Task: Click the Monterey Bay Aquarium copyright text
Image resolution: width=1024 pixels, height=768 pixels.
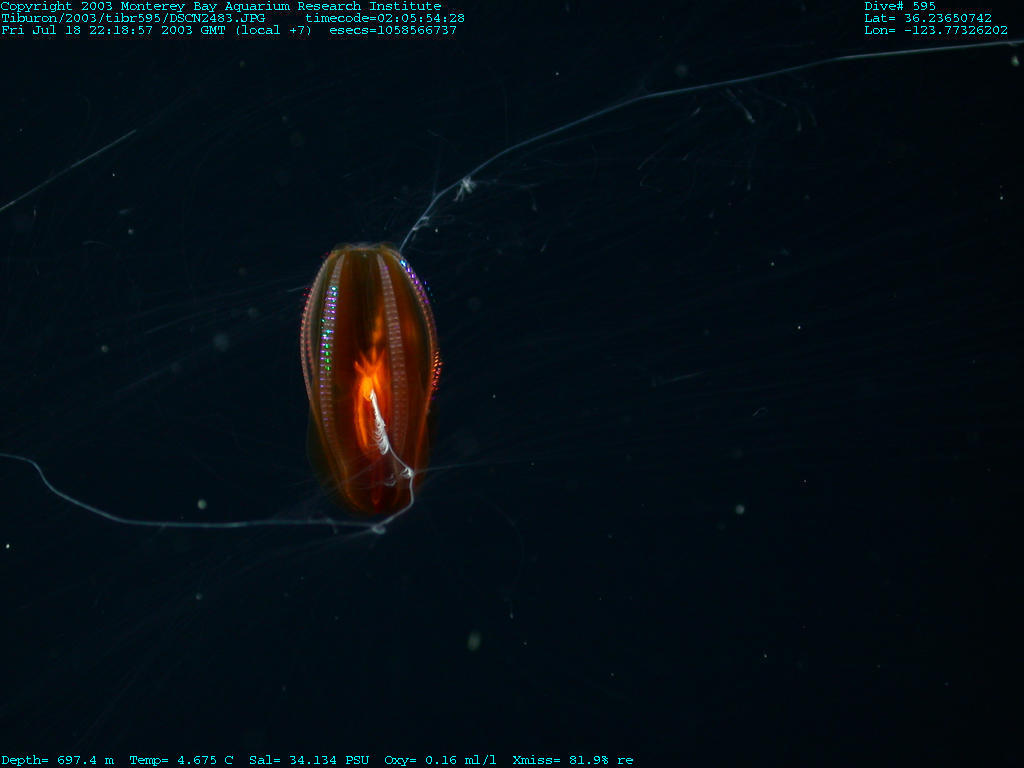Action: [220, 6]
